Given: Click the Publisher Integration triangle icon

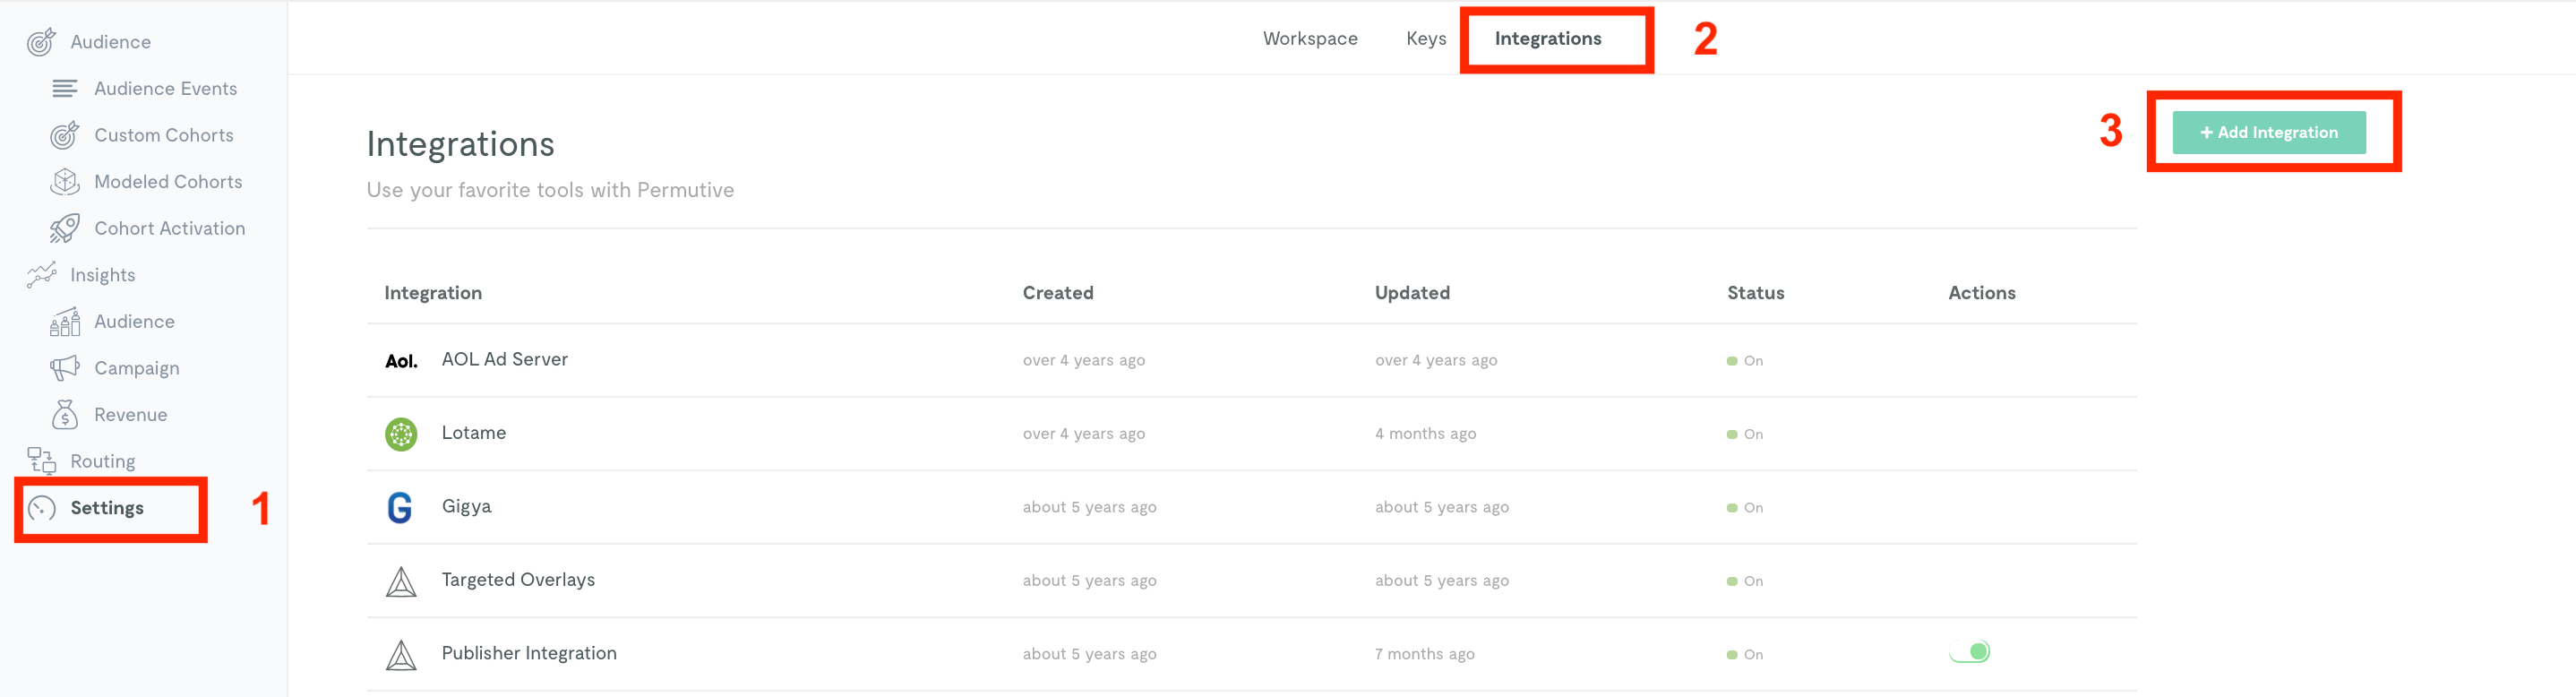Looking at the screenshot, I should tap(401, 655).
